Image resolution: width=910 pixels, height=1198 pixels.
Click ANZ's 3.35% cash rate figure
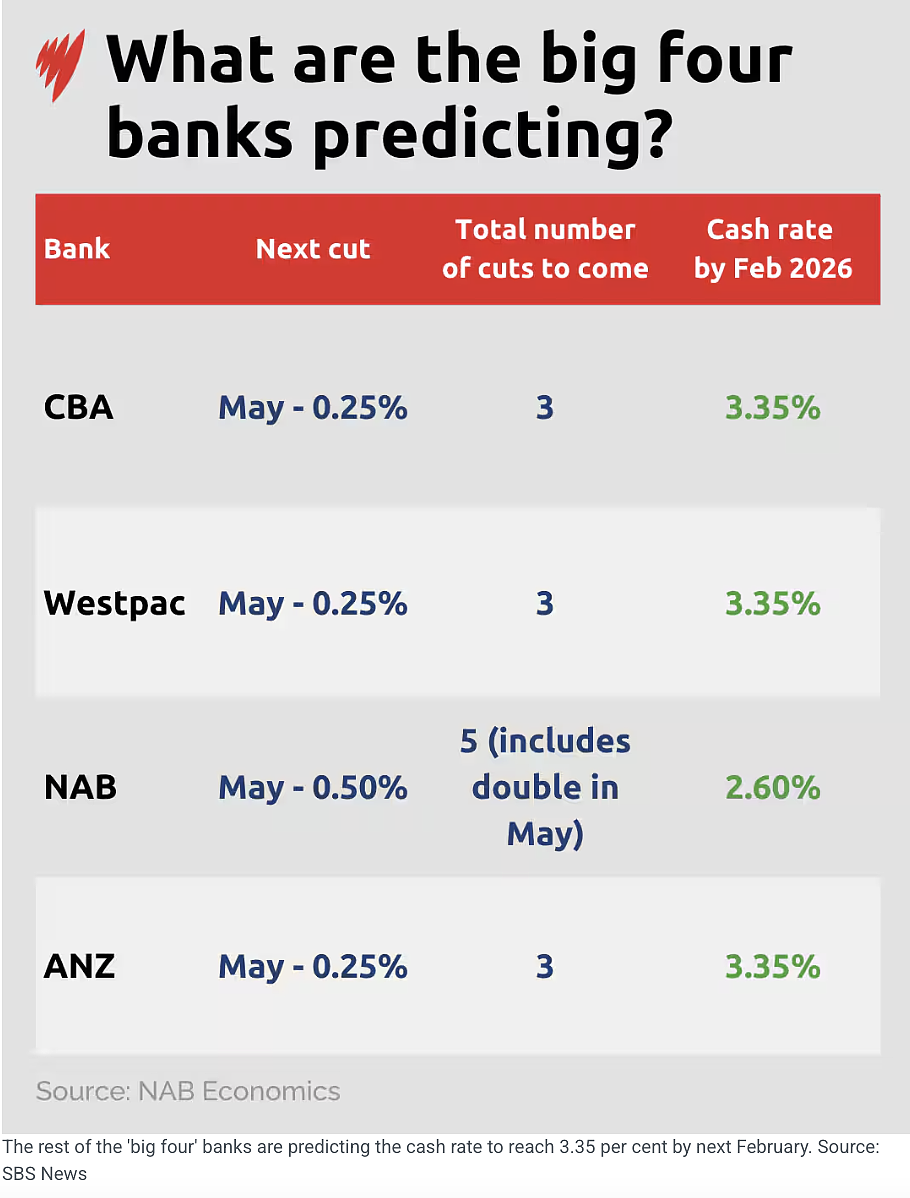click(772, 967)
